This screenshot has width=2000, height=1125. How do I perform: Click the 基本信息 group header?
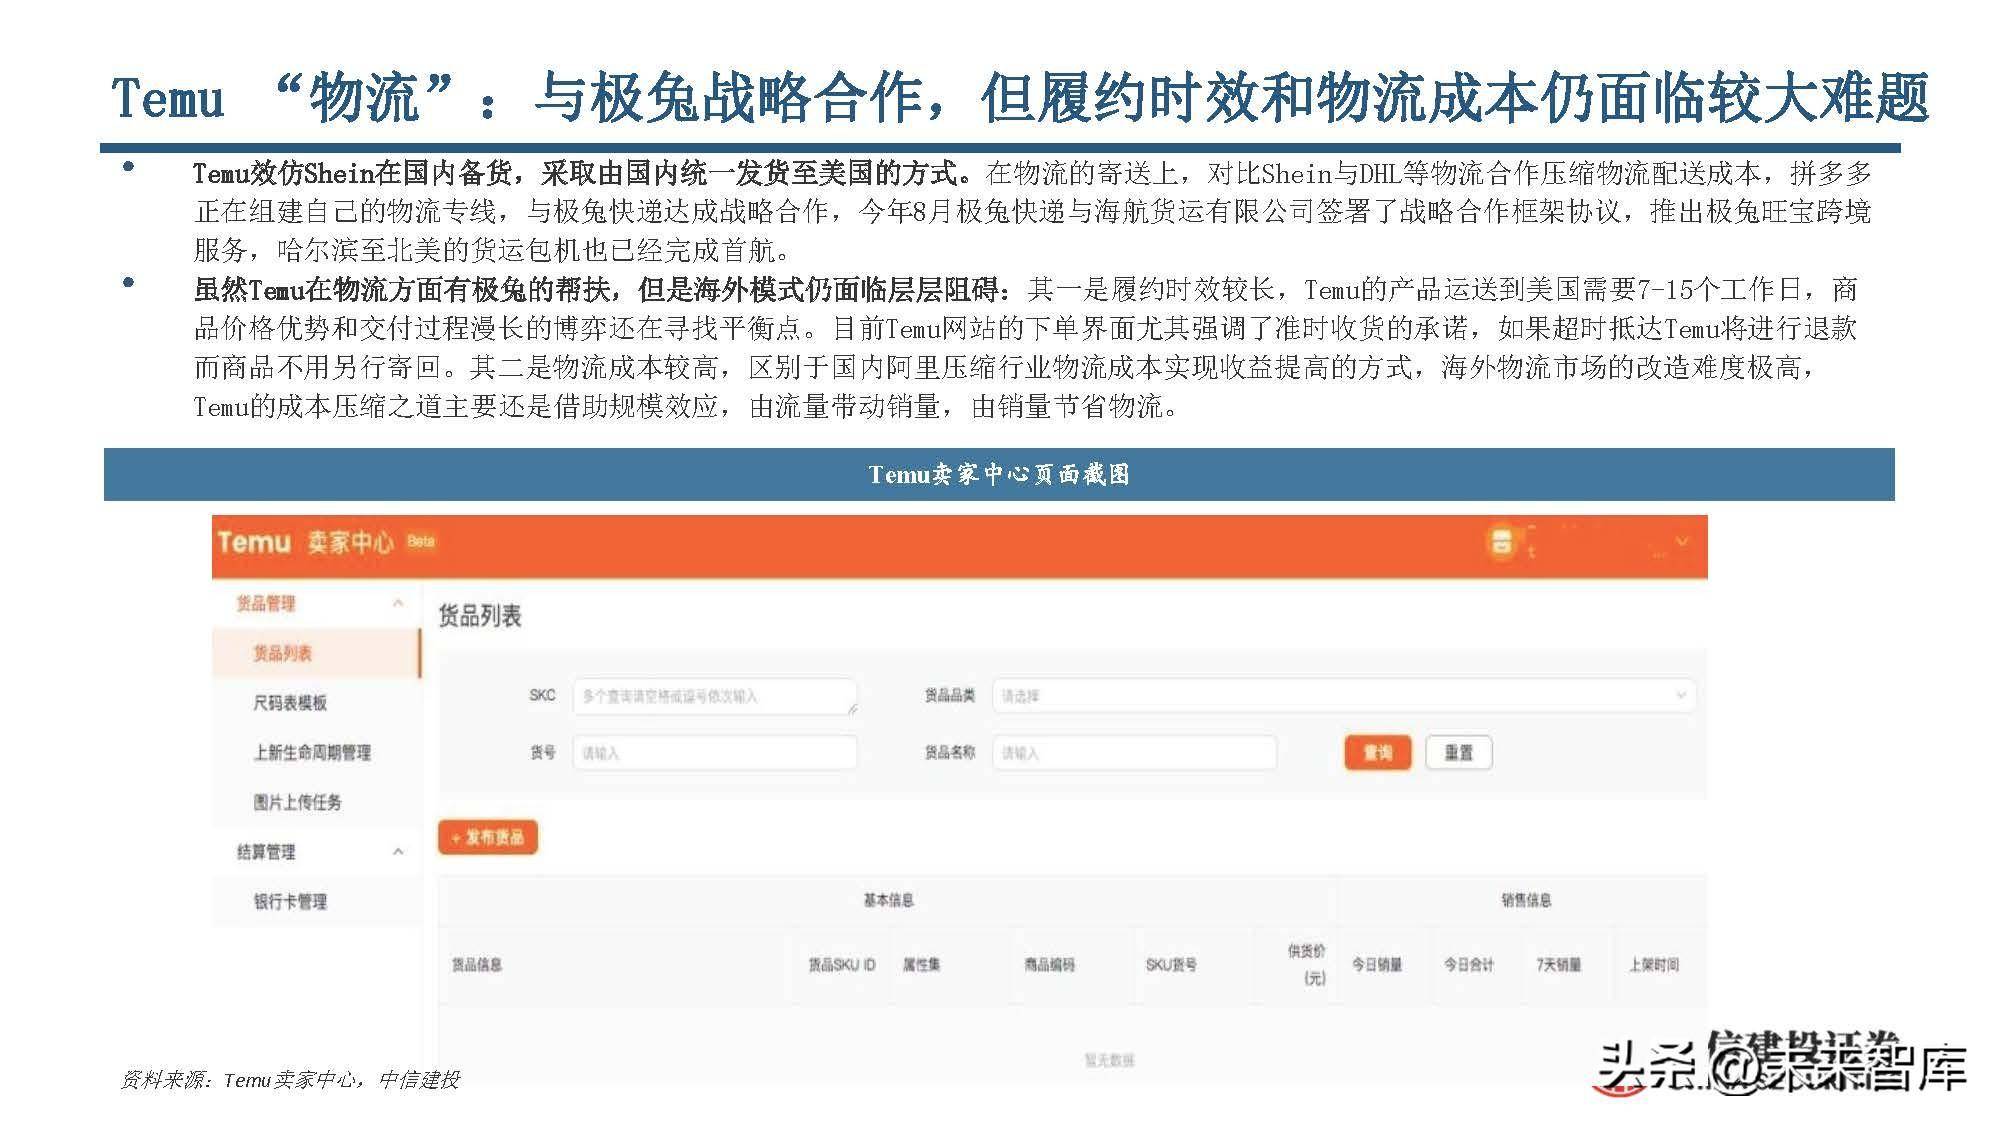888,901
